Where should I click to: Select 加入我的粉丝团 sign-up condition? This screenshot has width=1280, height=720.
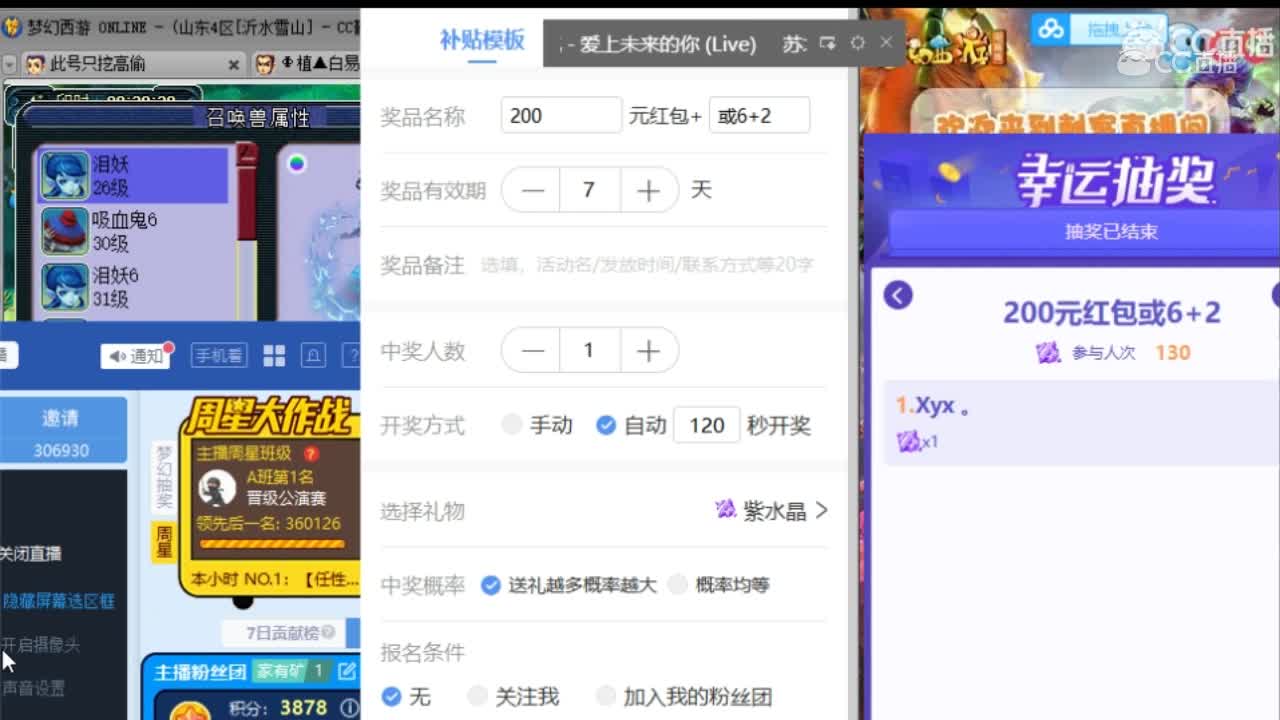(x=684, y=696)
